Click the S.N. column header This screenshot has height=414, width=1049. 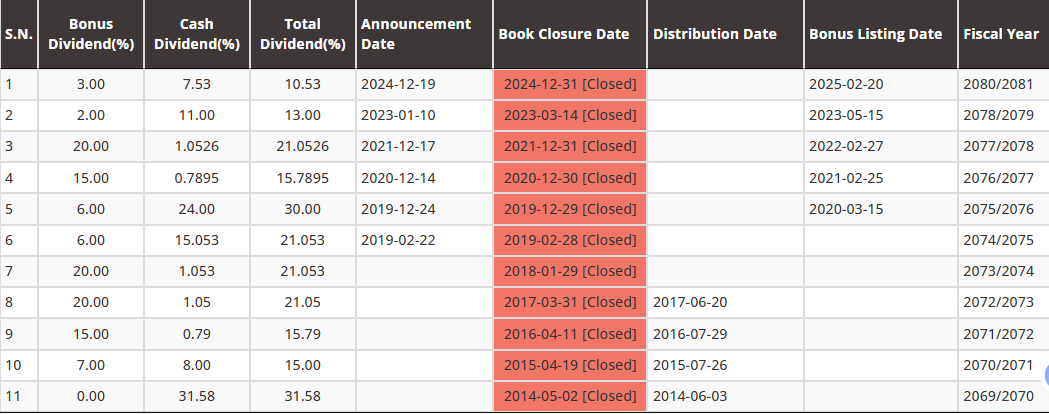pos(18,34)
